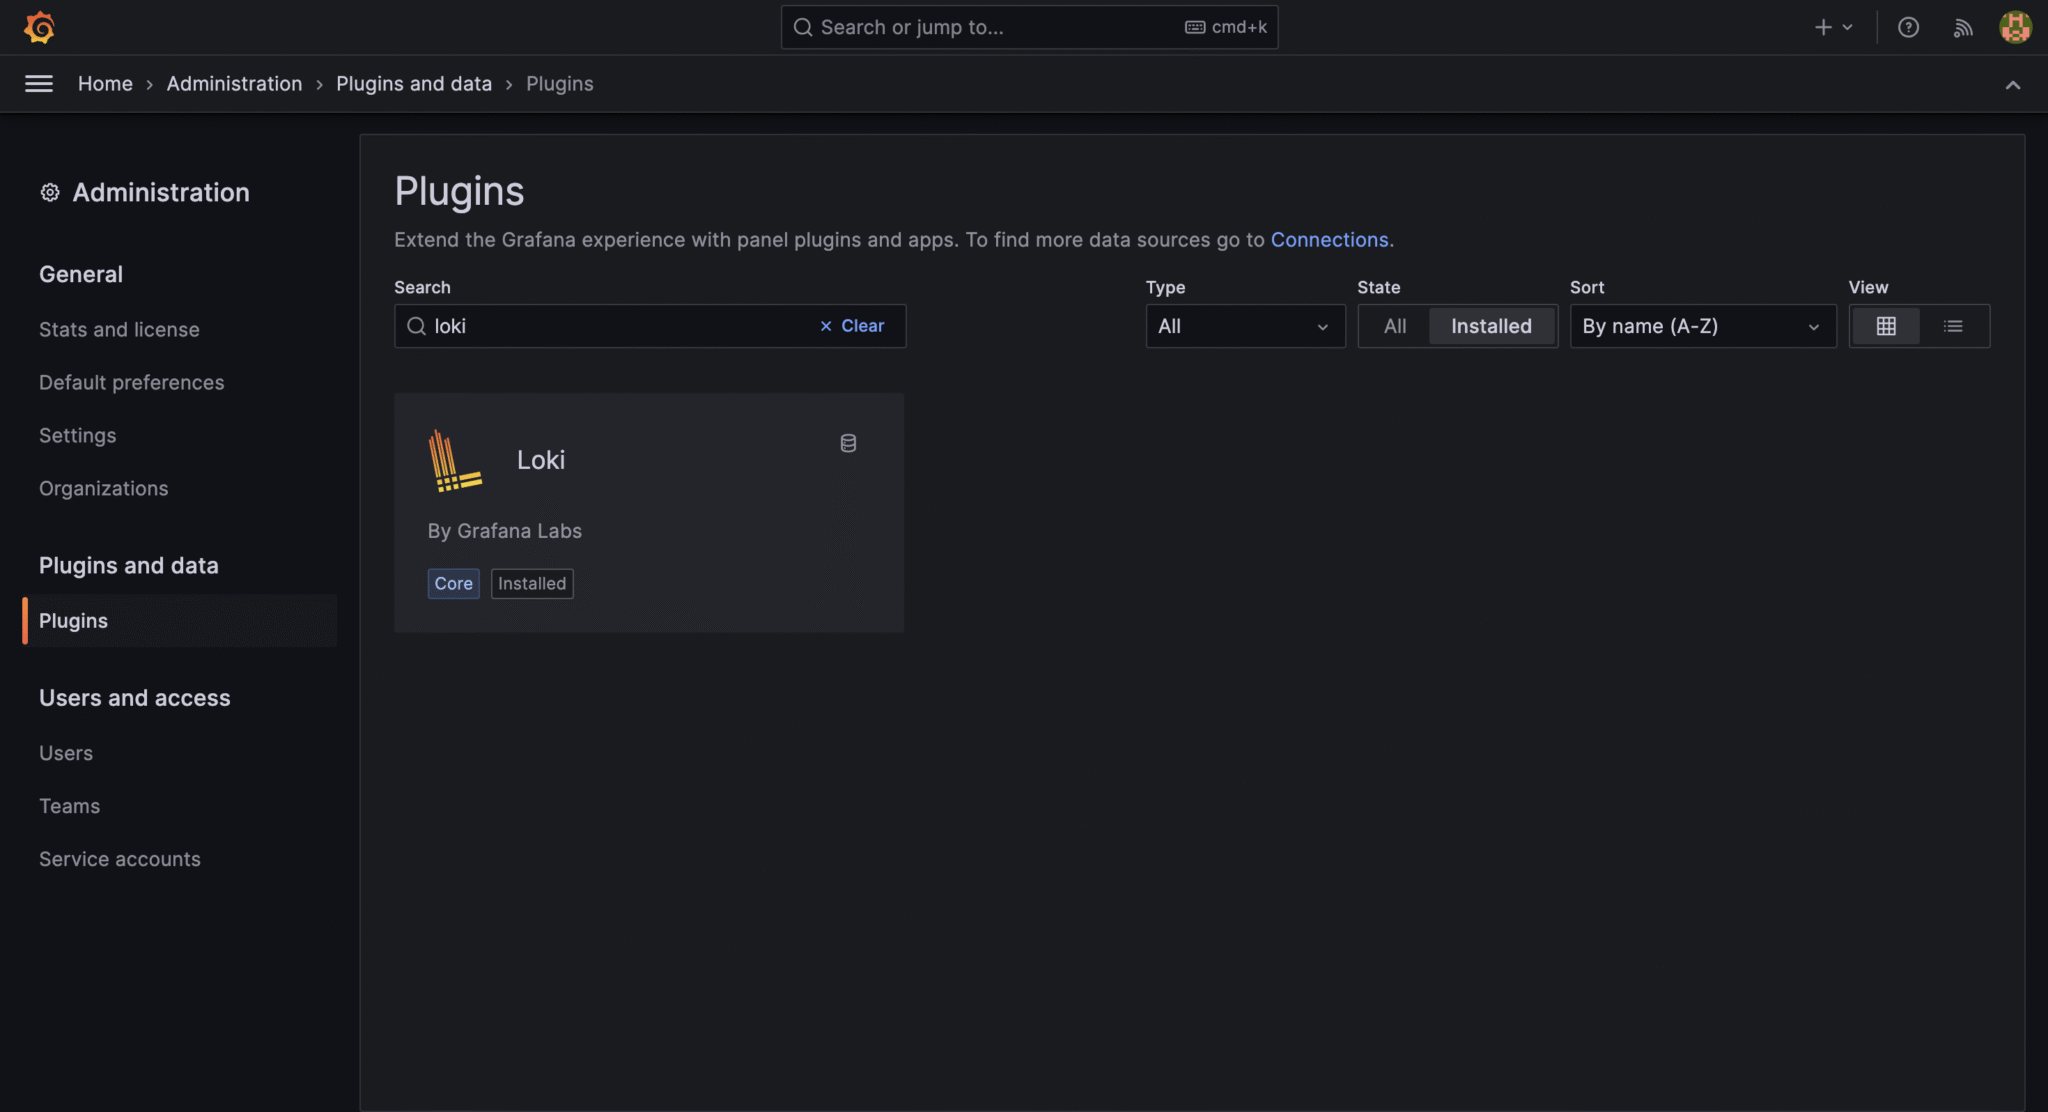
Task: Open your profile avatar menu
Action: (2015, 27)
